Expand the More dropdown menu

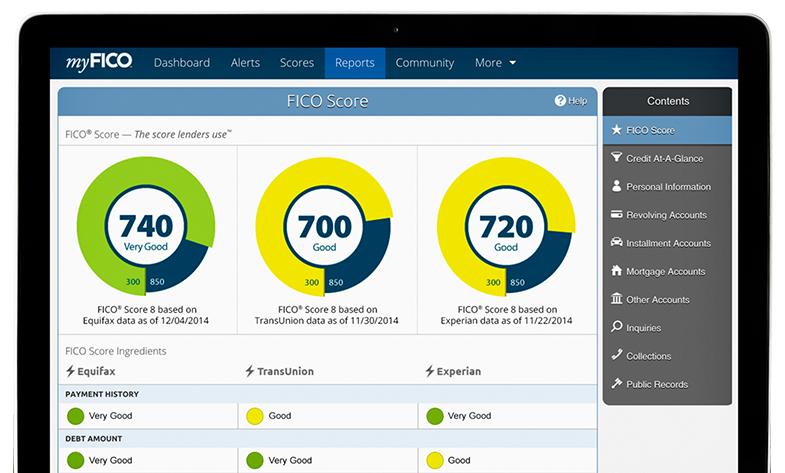[495, 63]
